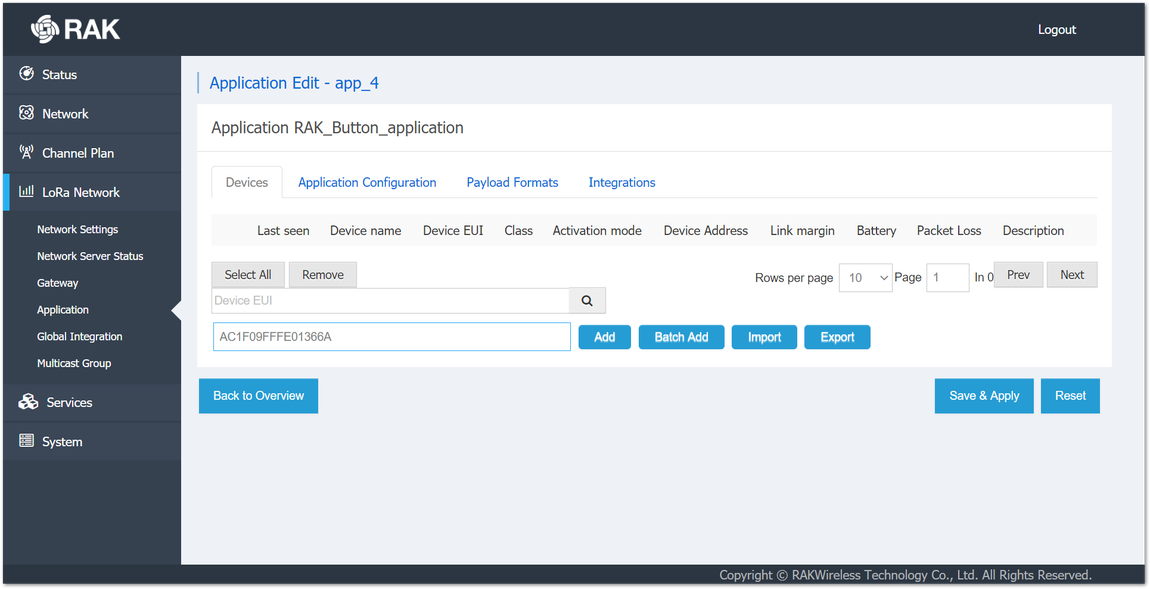This screenshot has width=1150, height=589.
Task: Select the Application submenu item
Action: tap(62, 310)
